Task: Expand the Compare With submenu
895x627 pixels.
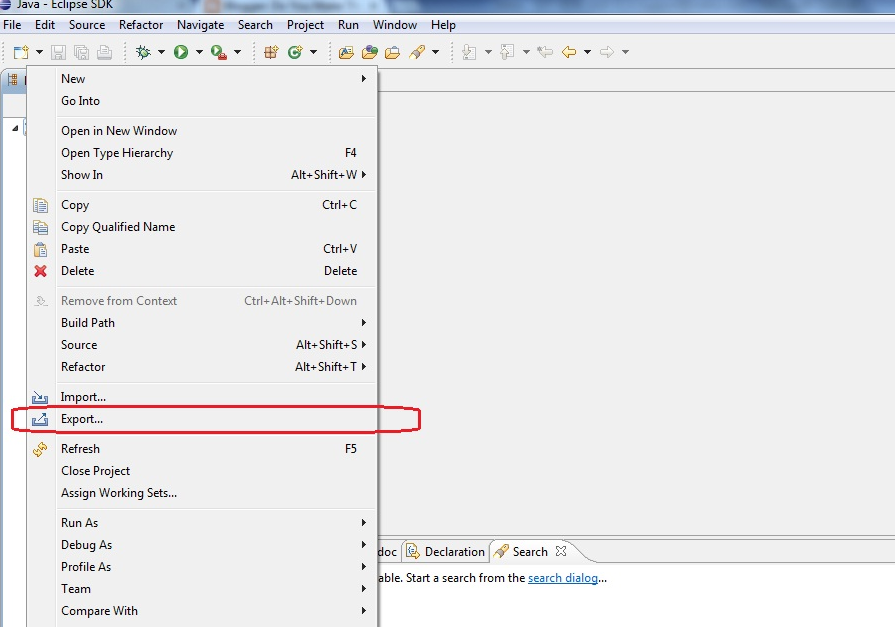Action: pos(201,611)
